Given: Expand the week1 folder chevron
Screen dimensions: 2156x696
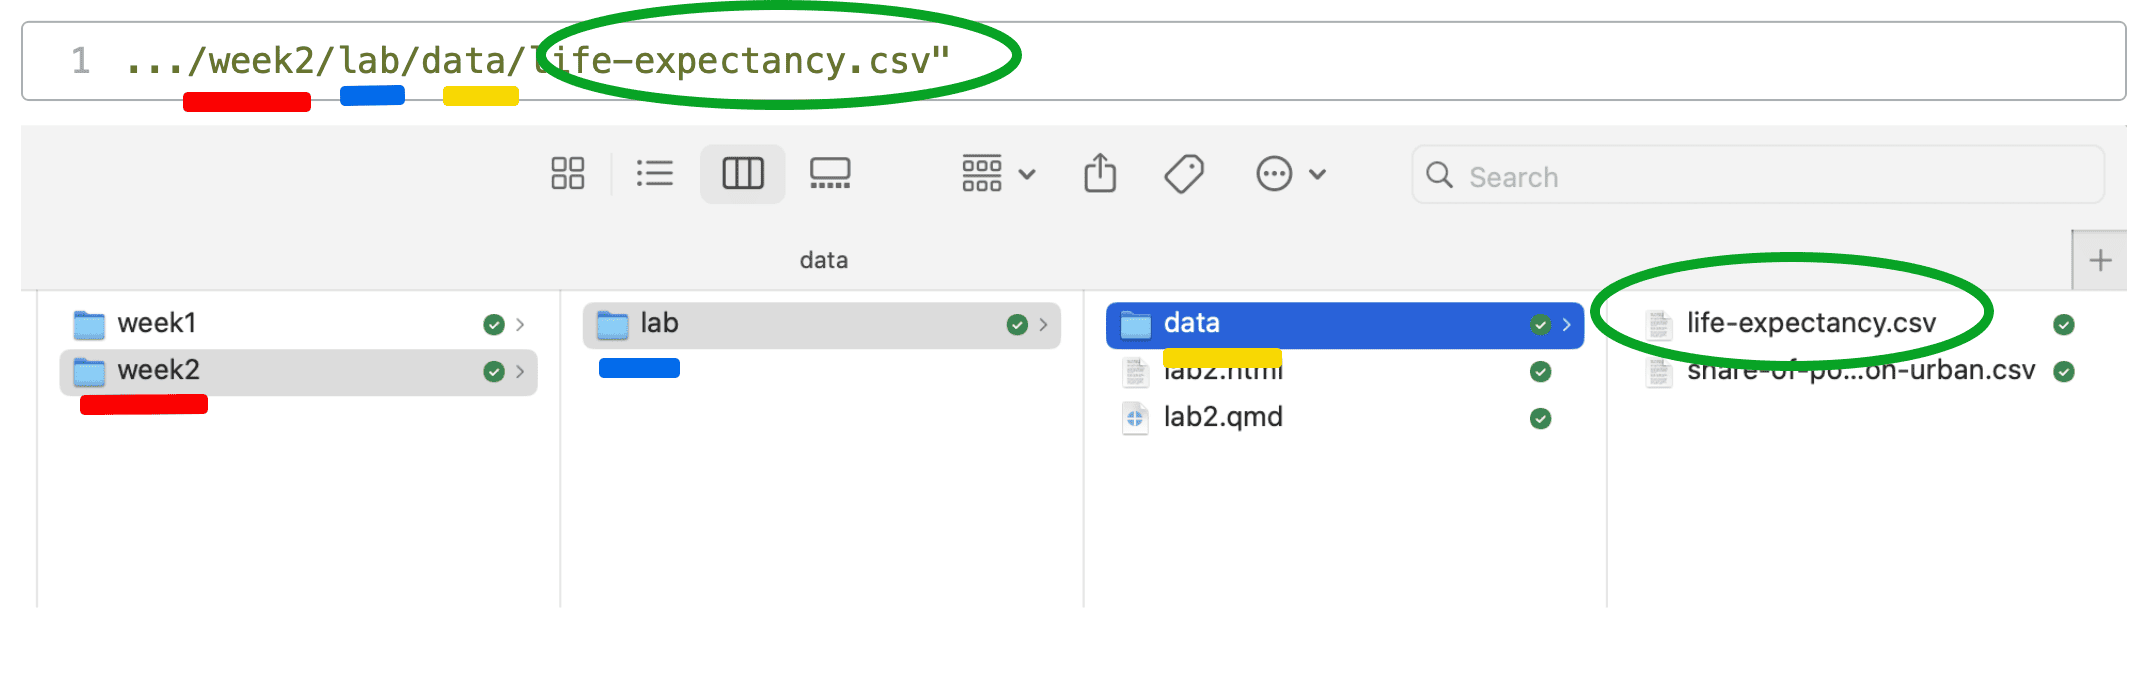Looking at the screenshot, I should tap(520, 324).
